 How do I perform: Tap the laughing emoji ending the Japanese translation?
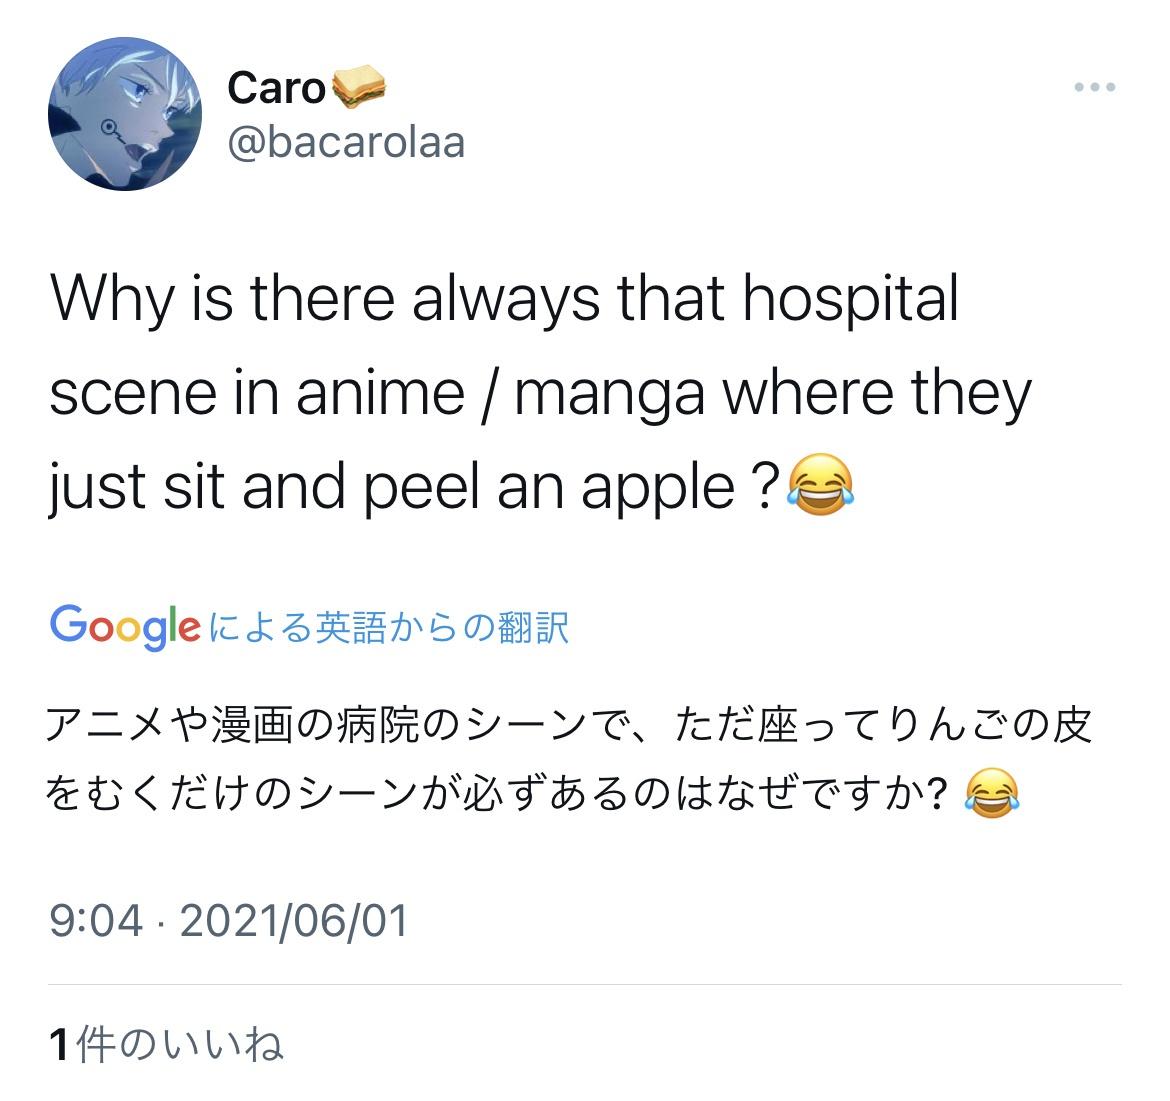pos(992,794)
